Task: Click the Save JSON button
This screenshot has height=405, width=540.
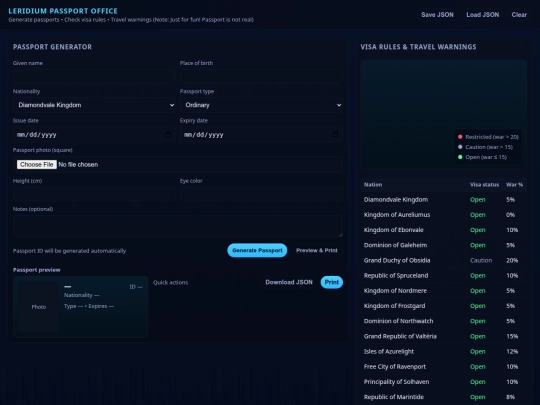Action: pyautogui.click(x=437, y=15)
